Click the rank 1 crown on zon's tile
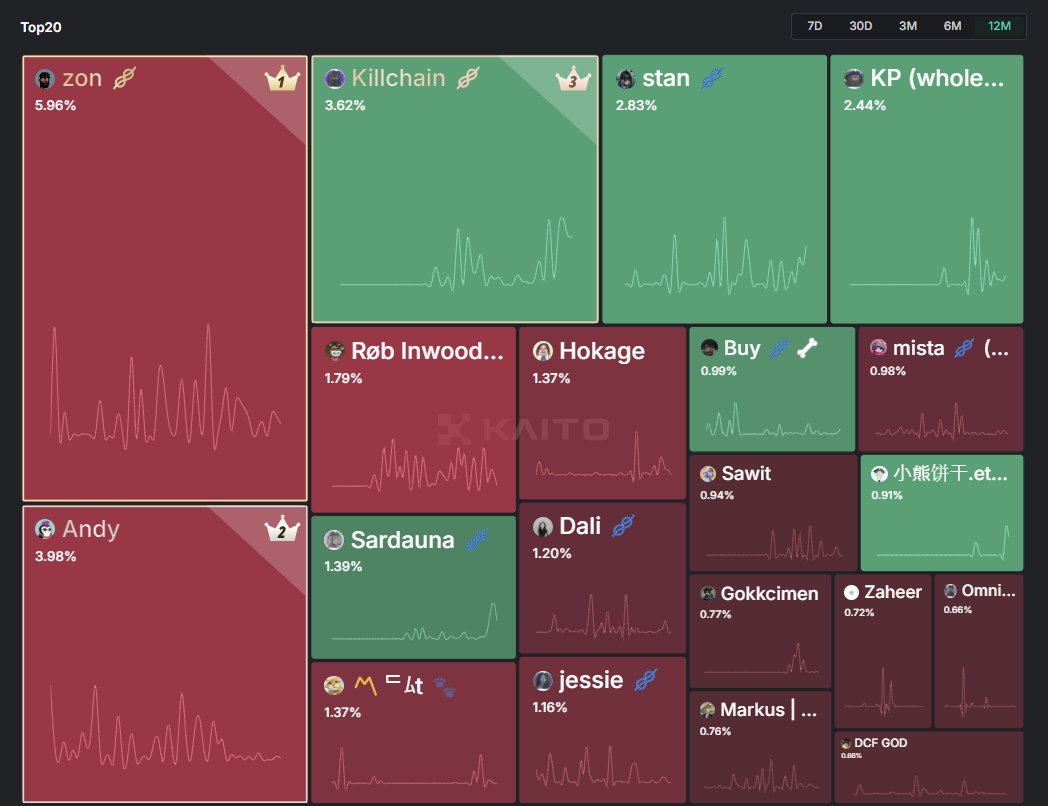 [281, 79]
